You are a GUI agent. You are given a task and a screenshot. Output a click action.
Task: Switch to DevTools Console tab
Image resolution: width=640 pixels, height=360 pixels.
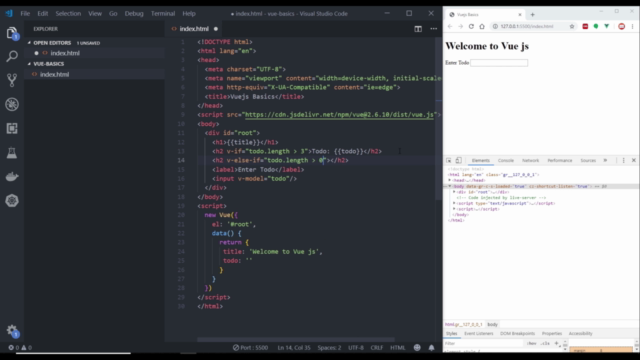click(506, 160)
